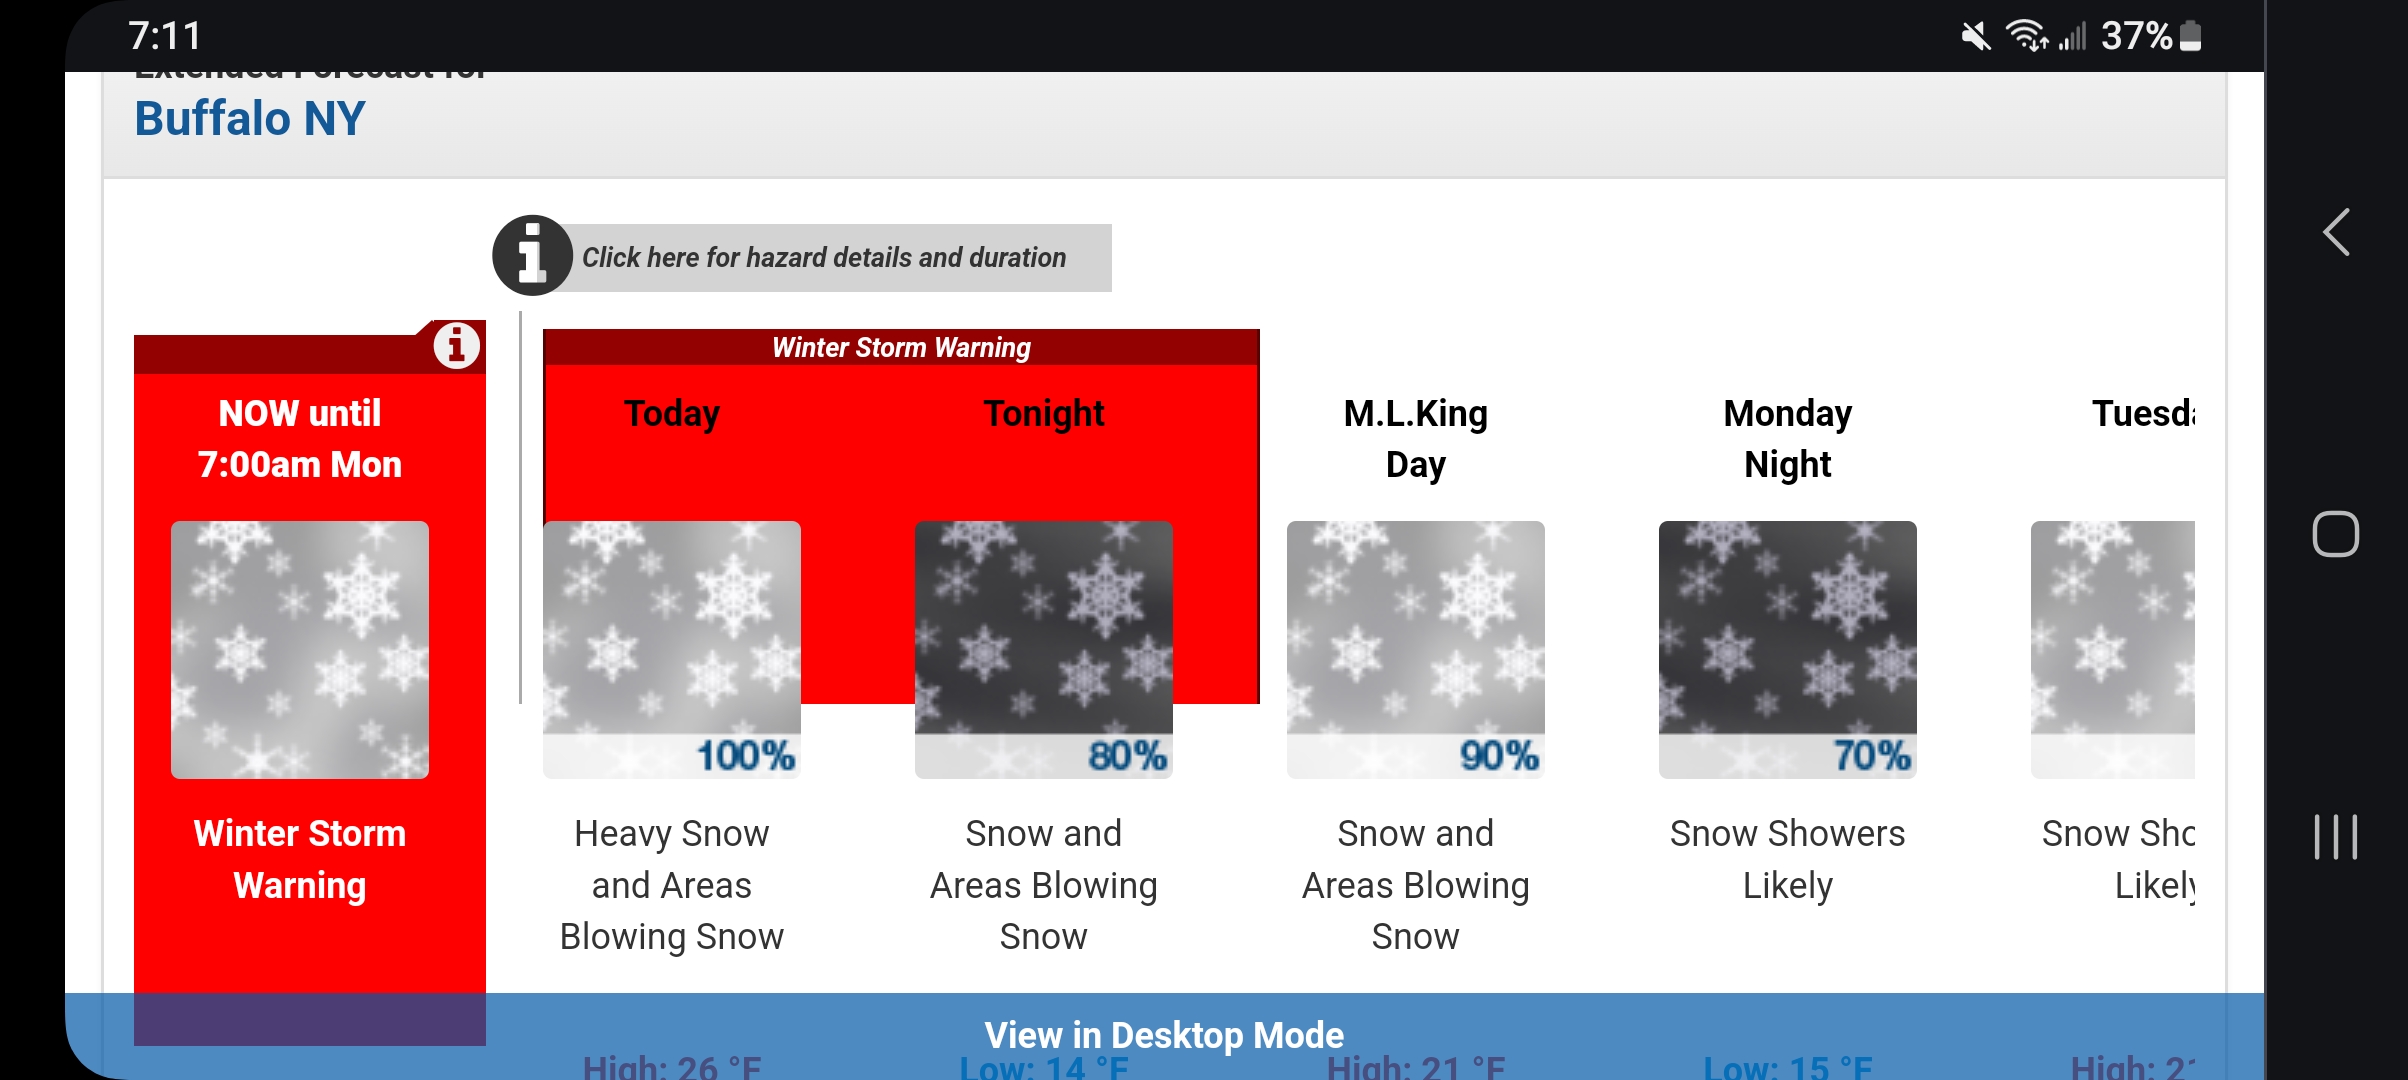Tap the Wi-Fi status icon
Image resolution: width=2408 pixels, height=1080 pixels.
(2027, 36)
